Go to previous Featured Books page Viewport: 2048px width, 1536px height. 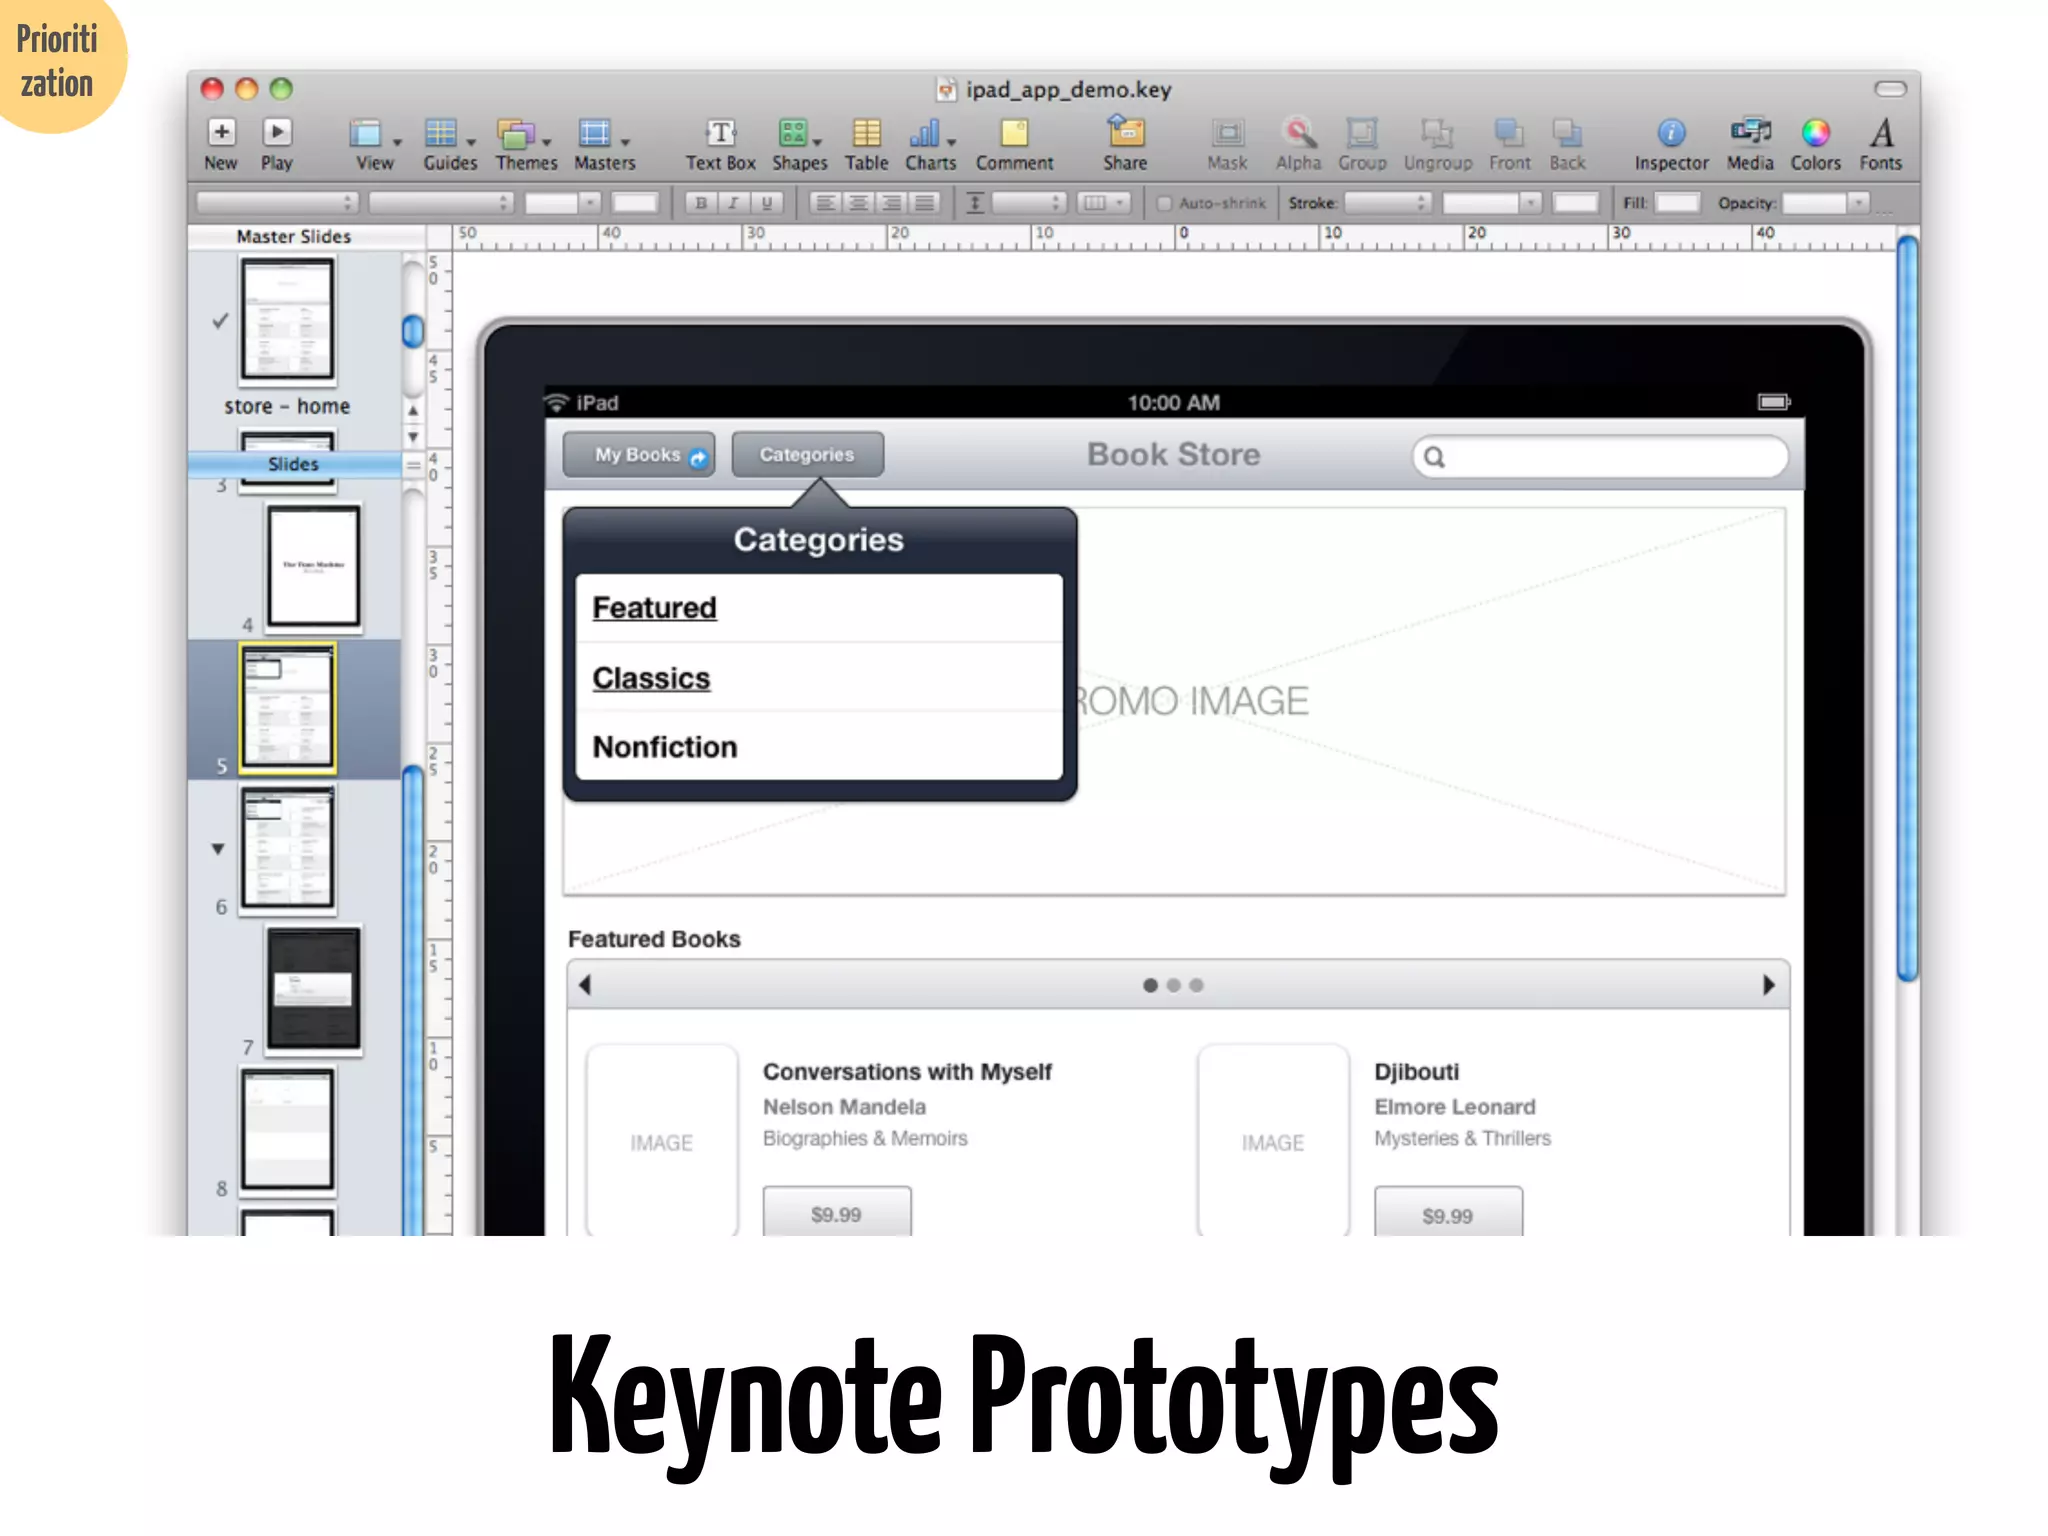(x=586, y=985)
